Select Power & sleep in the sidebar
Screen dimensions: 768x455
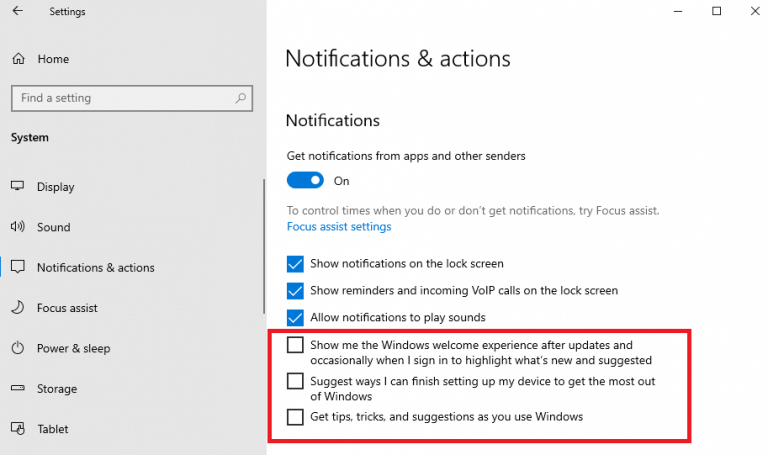tap(73, 348)
